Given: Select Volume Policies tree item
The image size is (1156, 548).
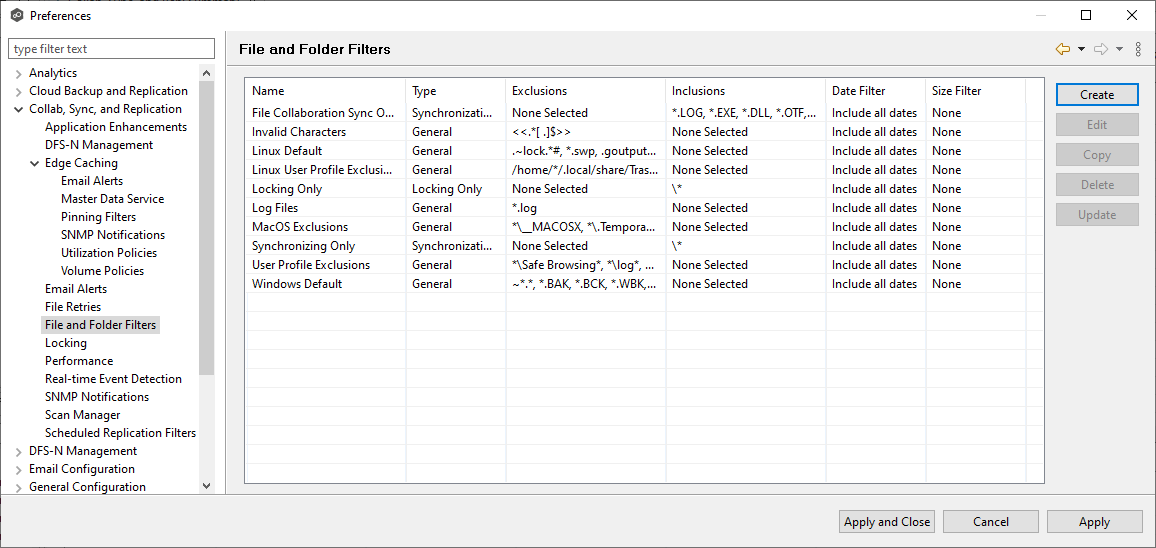Looking at the screenshot, I should 102,271.
